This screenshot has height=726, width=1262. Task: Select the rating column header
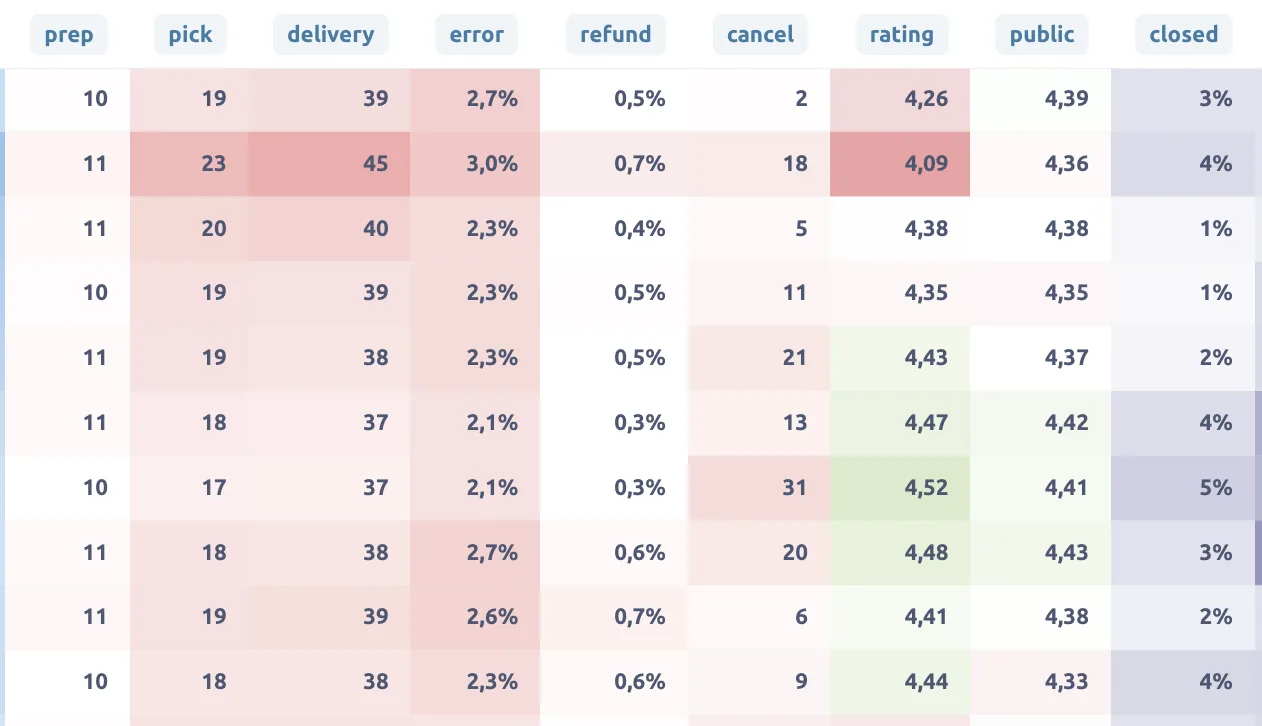(902, 35)
